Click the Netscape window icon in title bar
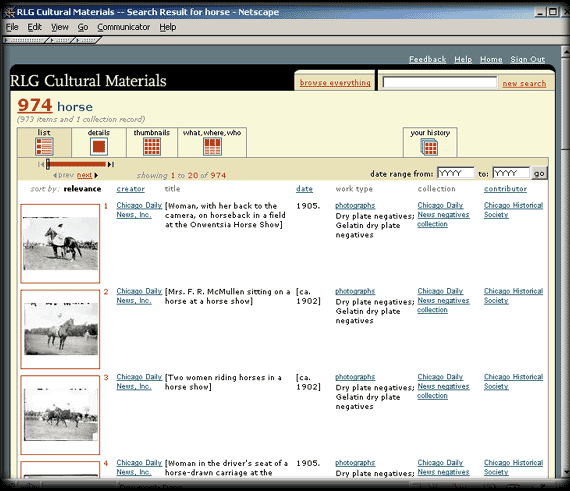Image resolution: width=570 pixels, height=491 pixels. coord(9,12)
